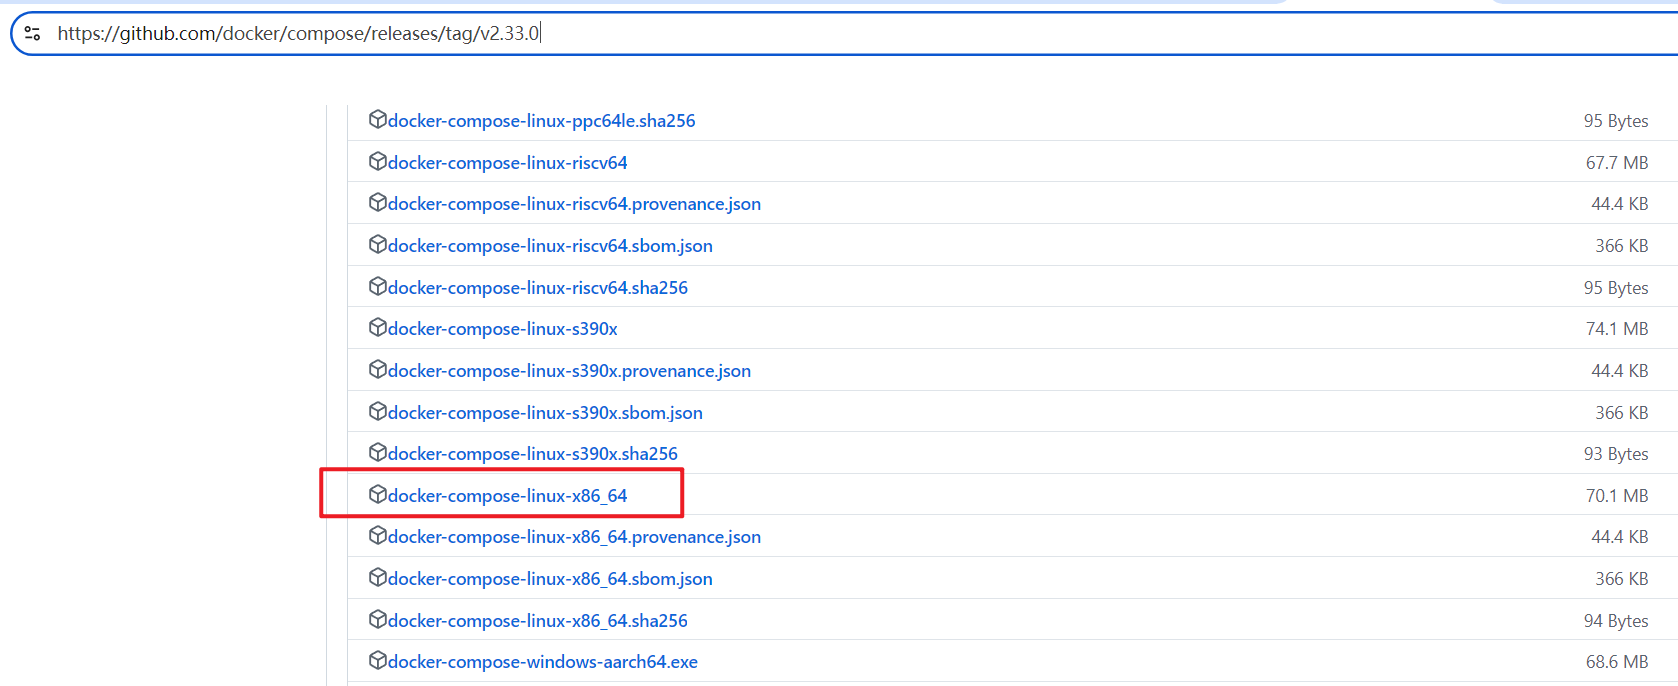Image resolution: width=1678 pixels, height=686 pixels.
Task: Click package icon beside docker-compose-linux-riscv64.sha256
Action: (378, 286)
